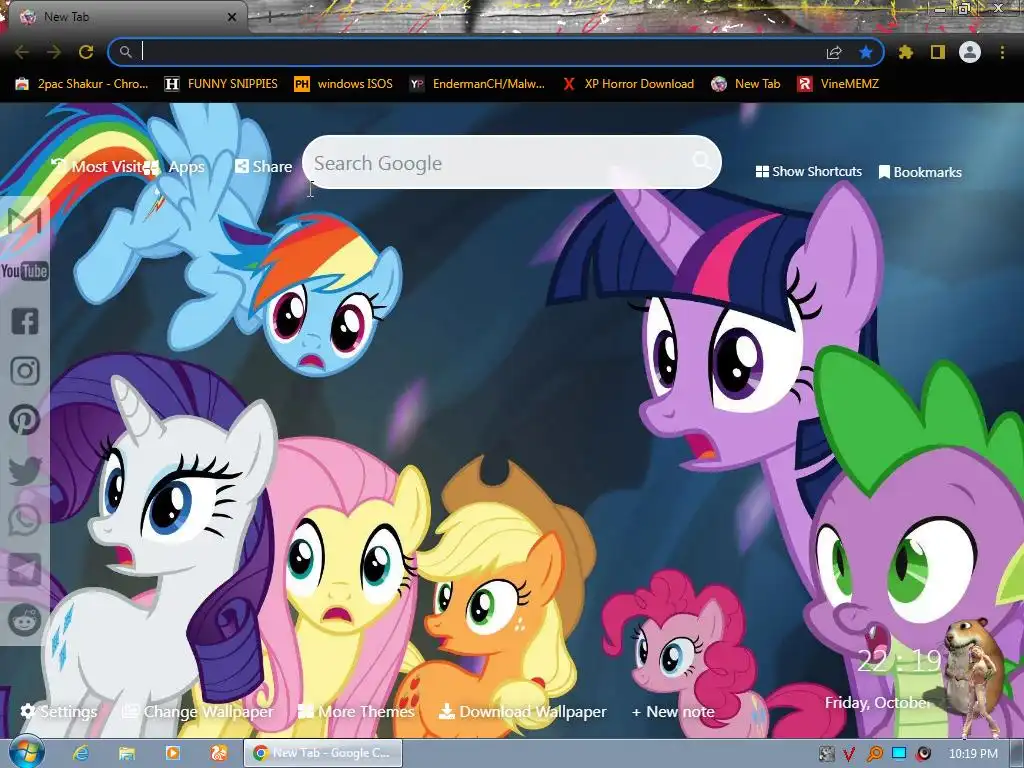This screenshot has width=1024, height=768.
Task: Open the Chrome profile avatar
Action: (970, 52)
